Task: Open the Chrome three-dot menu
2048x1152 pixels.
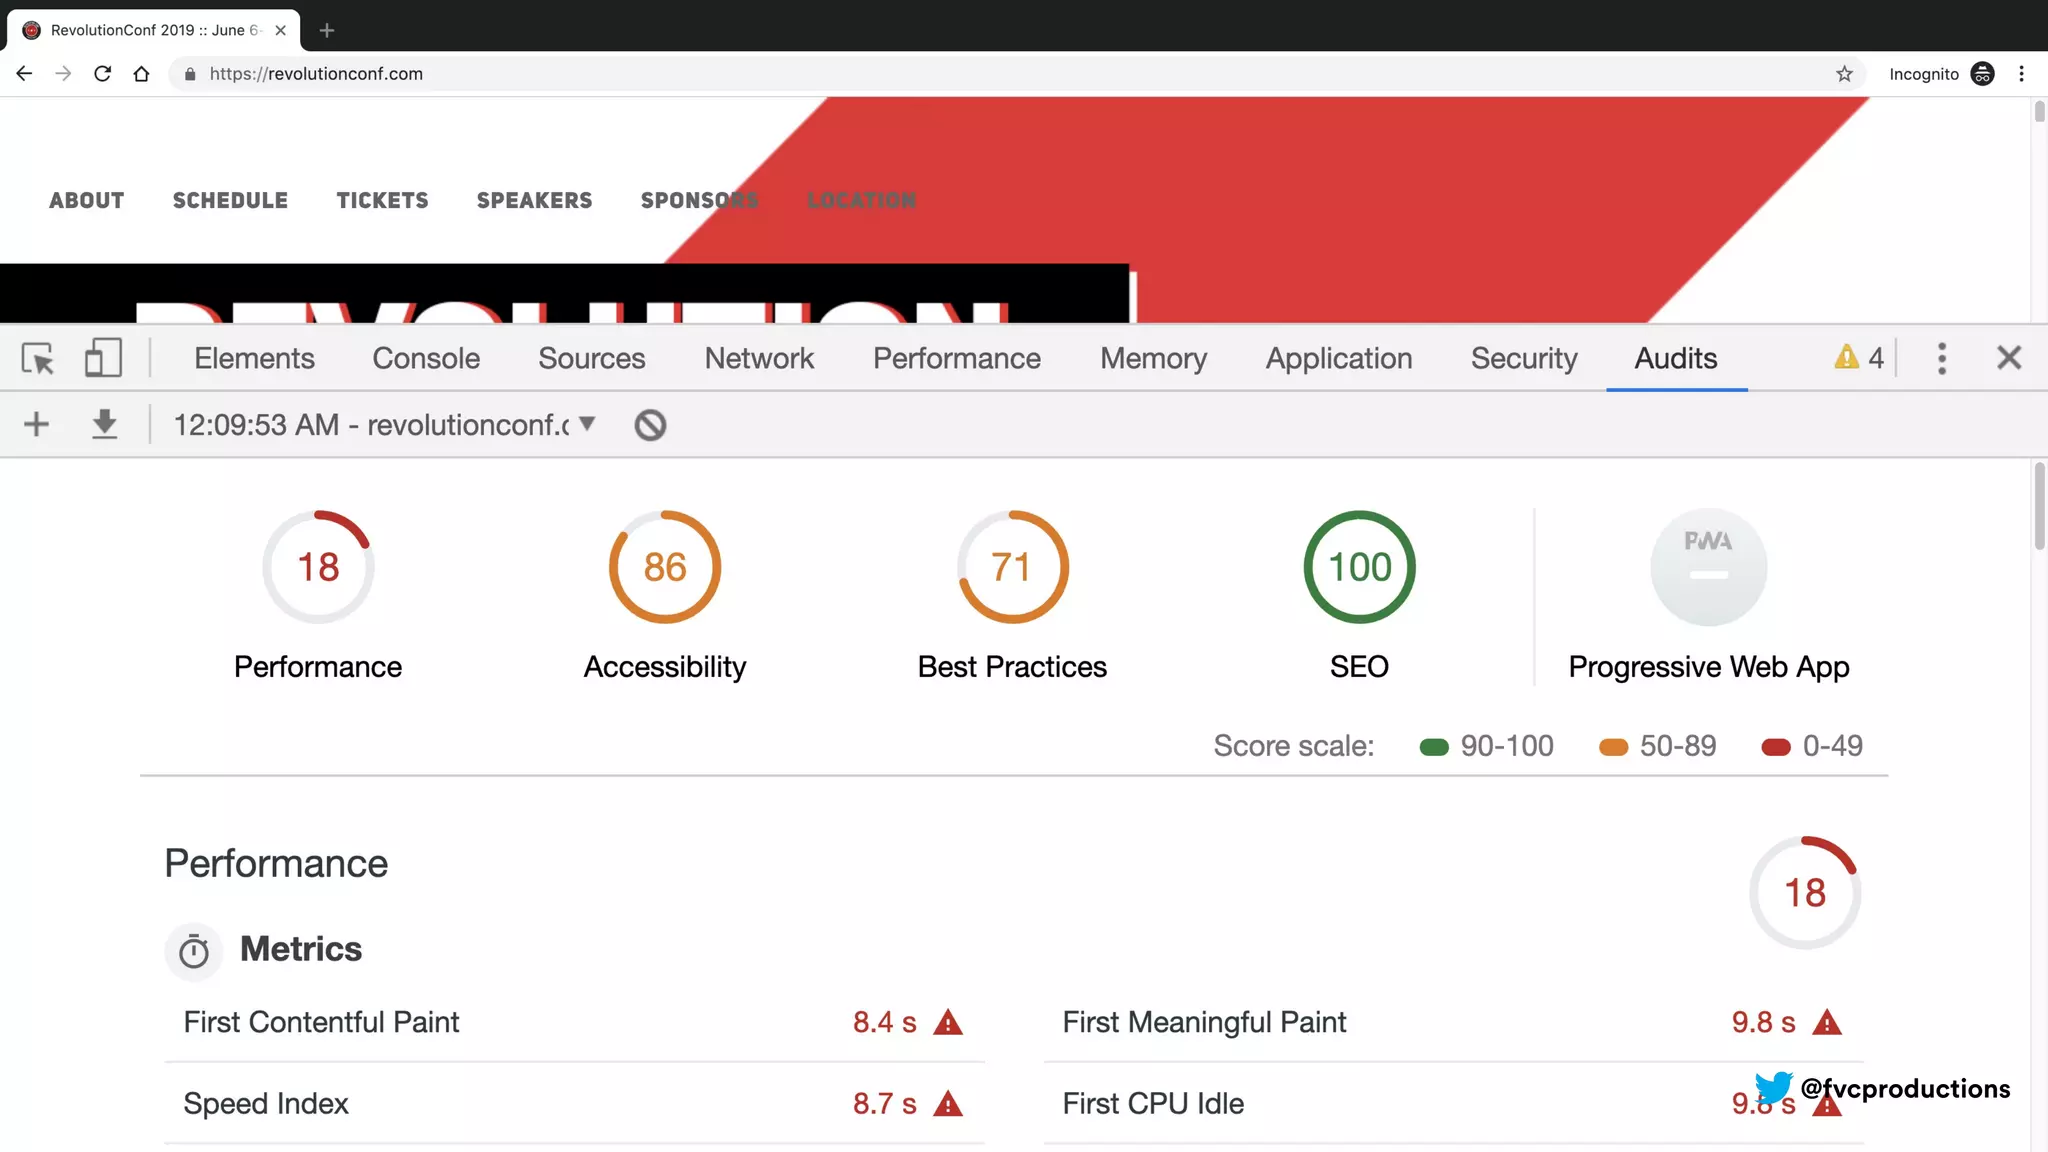Action: point(2021,74)
